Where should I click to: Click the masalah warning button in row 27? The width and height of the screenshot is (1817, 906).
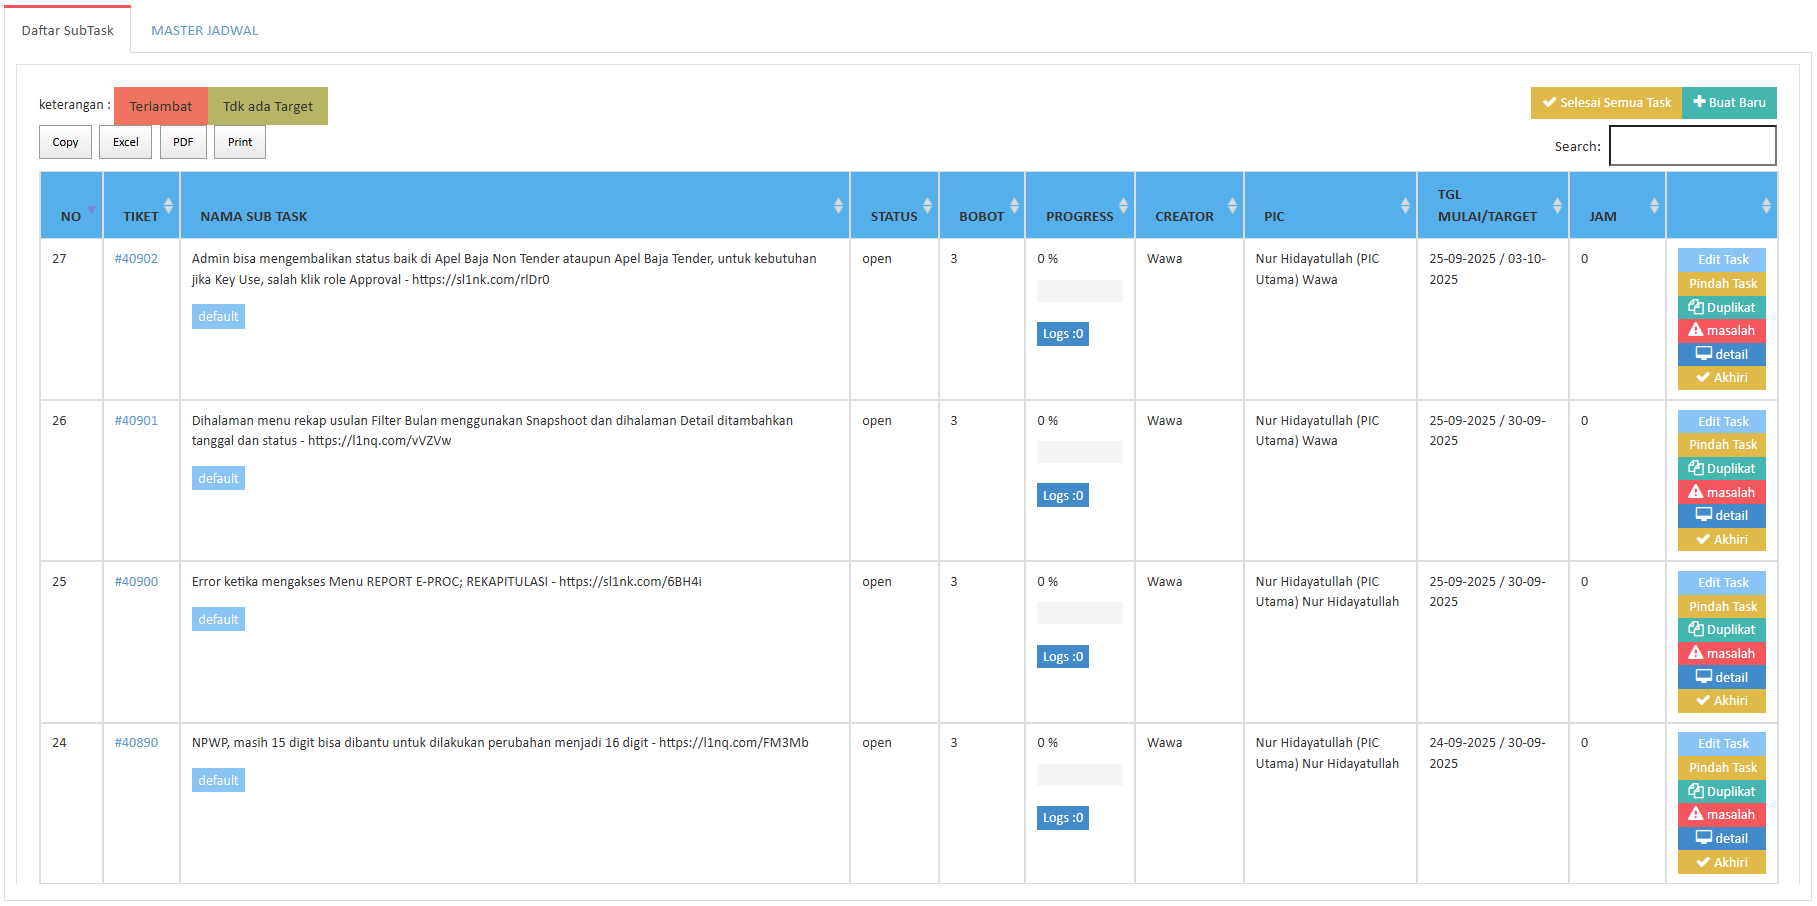(x=1721, y=331)
